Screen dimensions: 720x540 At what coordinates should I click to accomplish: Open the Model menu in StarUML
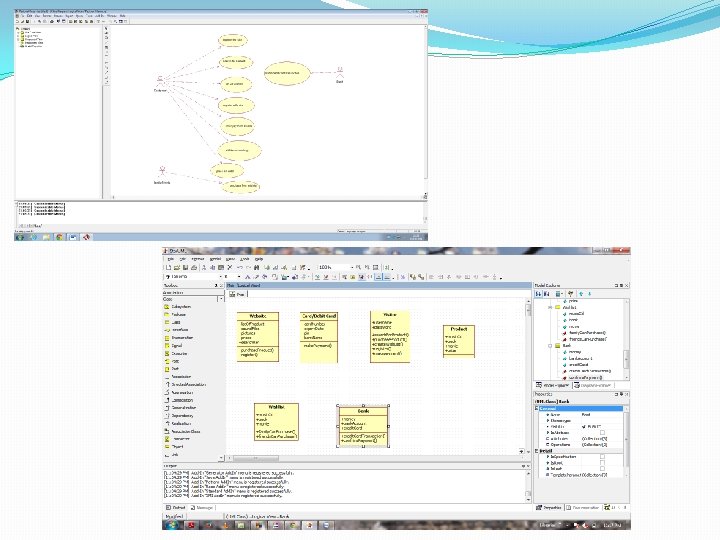pyautogui.click(x=215, y=259)
